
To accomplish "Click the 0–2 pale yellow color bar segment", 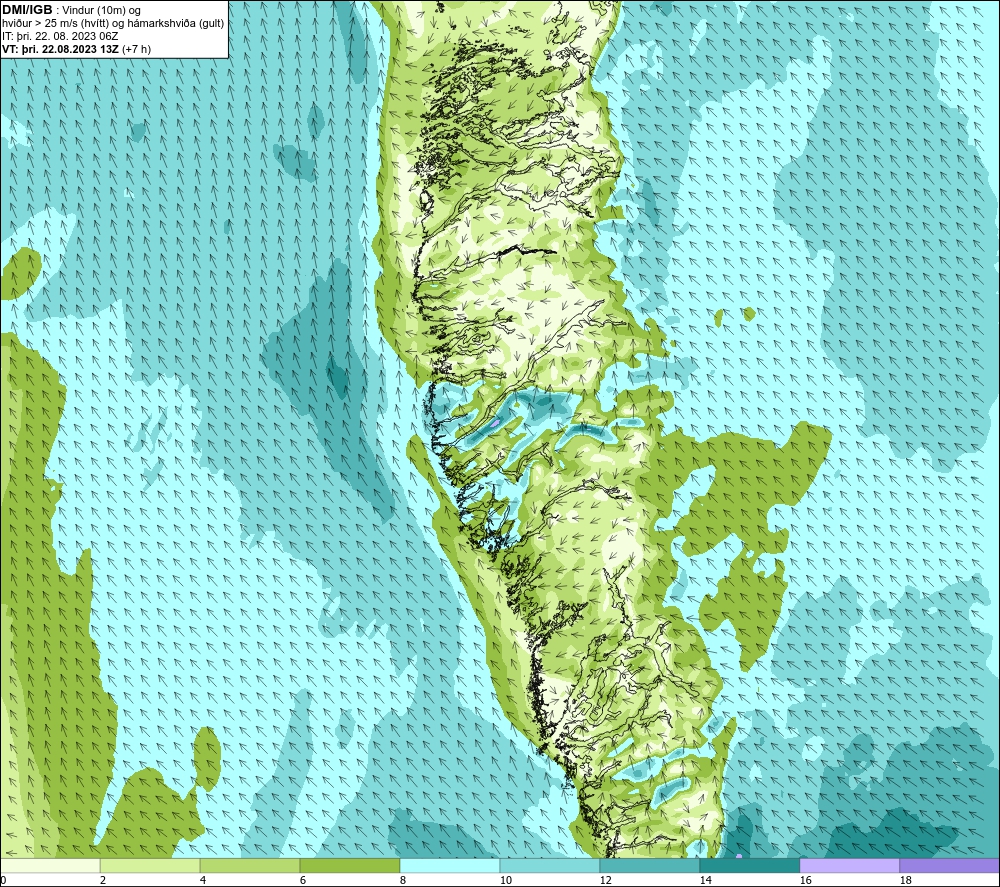I will (x=50, y=865).
